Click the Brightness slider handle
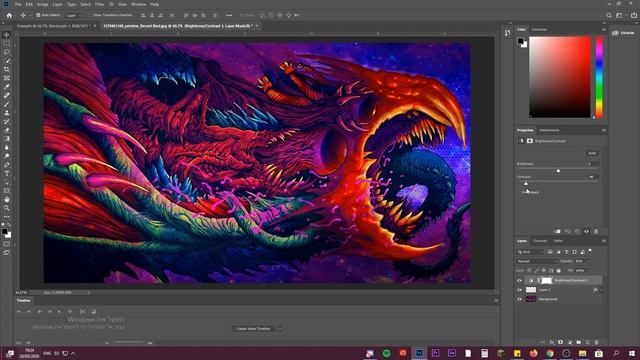Image resolution: width=640 pixels, height=360 pixels. [558, 170]
